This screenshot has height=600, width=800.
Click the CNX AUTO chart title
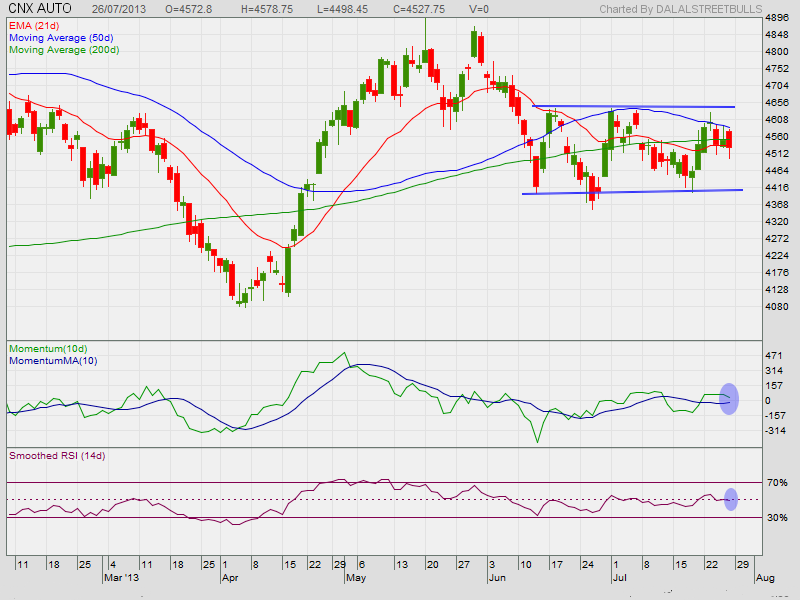pos(40,9)
